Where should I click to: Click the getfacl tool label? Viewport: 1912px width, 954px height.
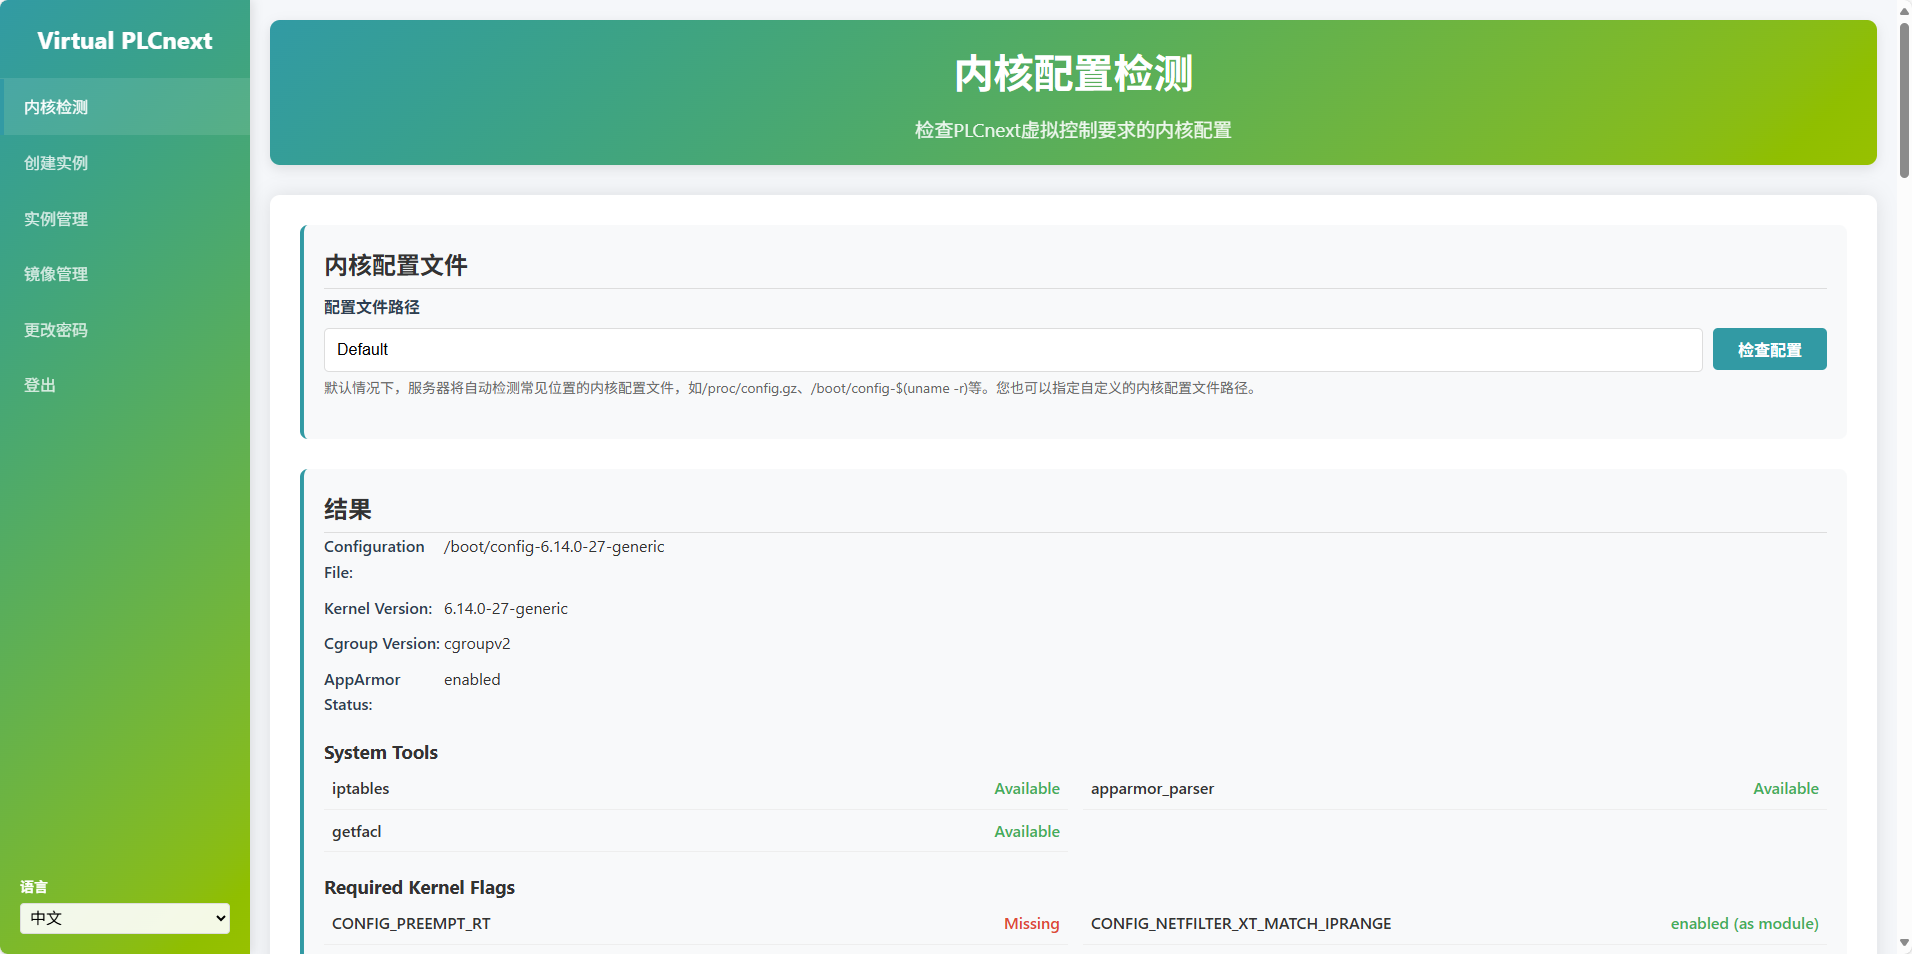[x=357, y=832]
